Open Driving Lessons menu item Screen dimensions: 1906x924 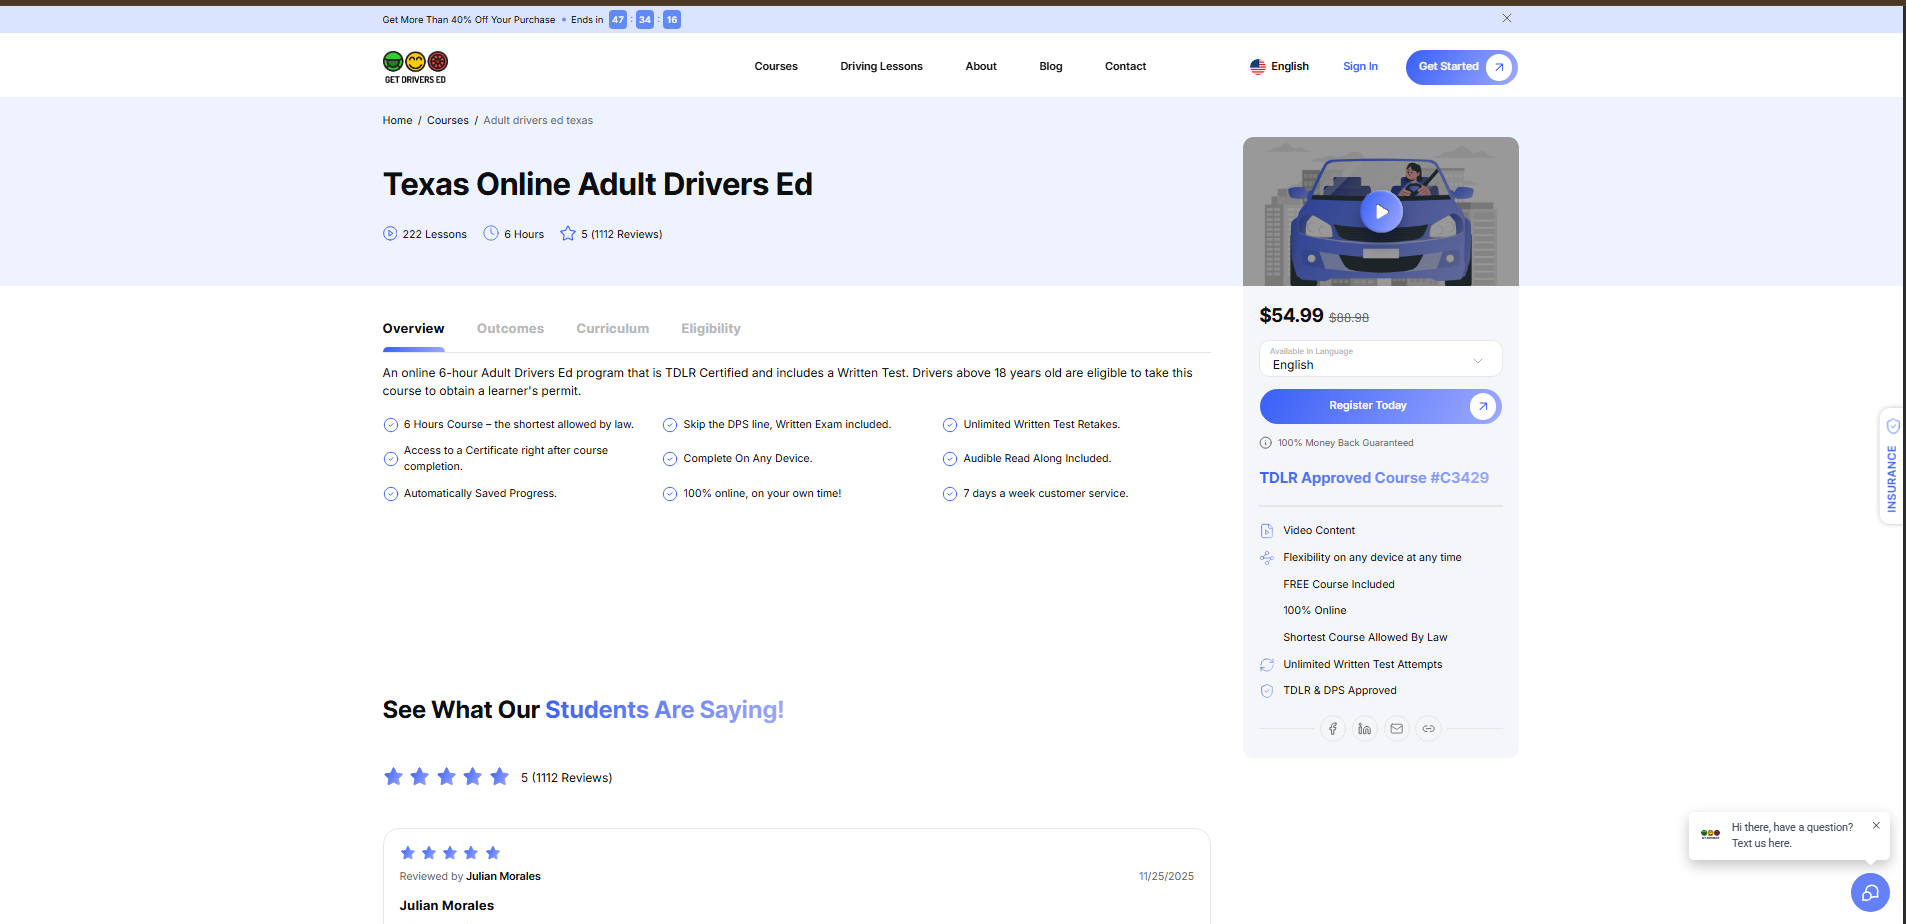[x=881, y=66]
